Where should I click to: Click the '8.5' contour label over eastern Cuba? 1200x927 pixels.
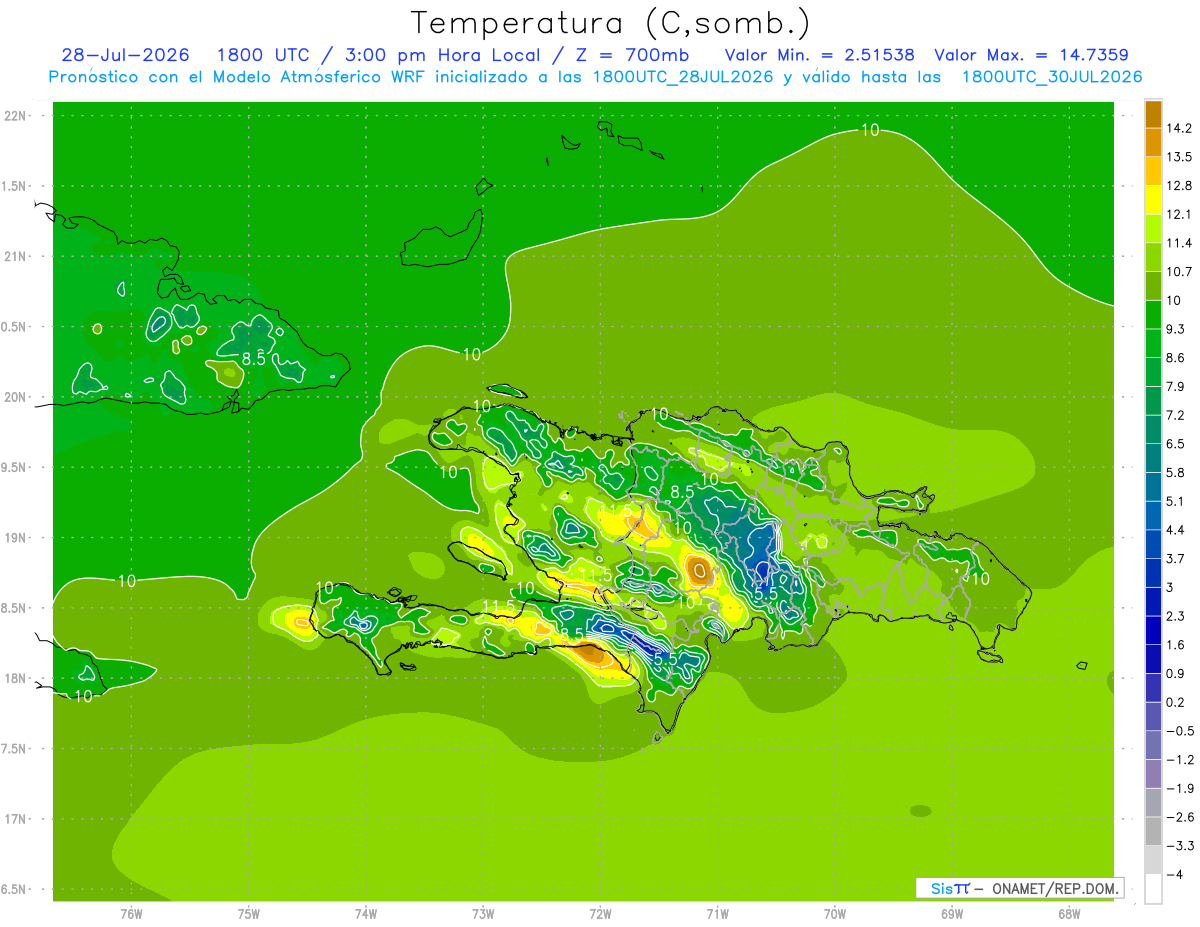(x=254, y=358)
